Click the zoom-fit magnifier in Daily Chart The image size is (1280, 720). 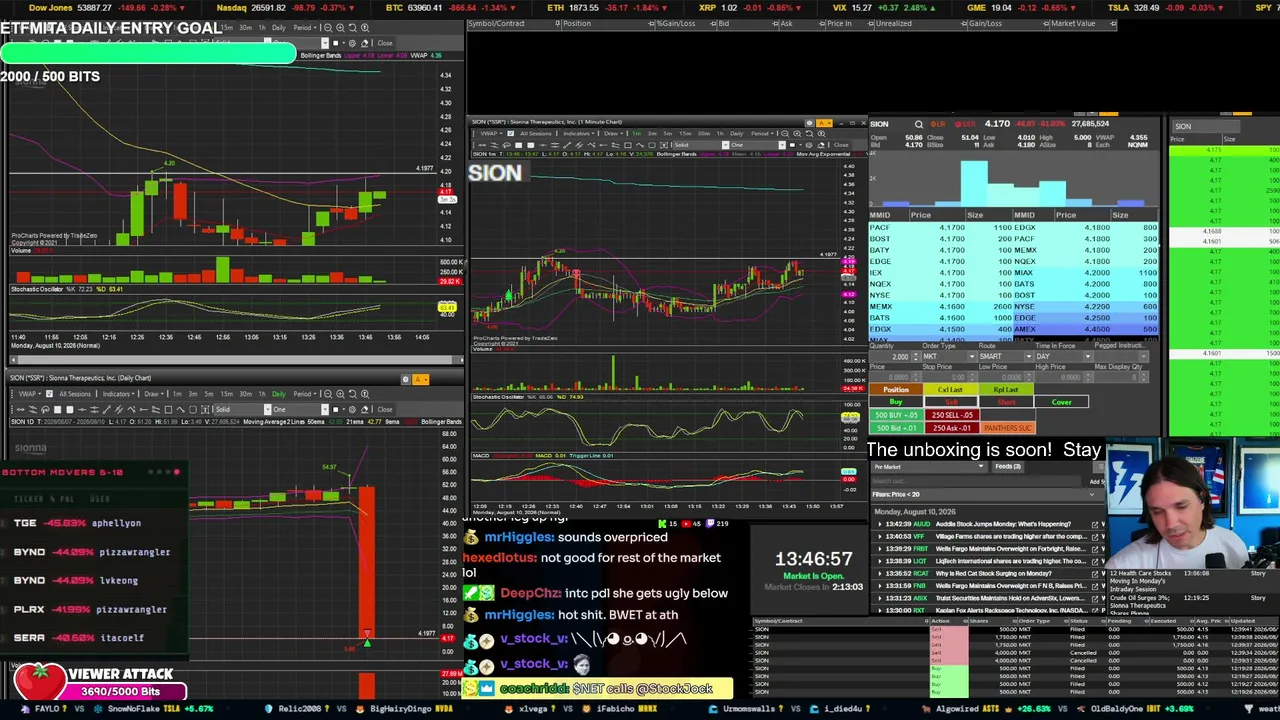(x=365, y=394)
